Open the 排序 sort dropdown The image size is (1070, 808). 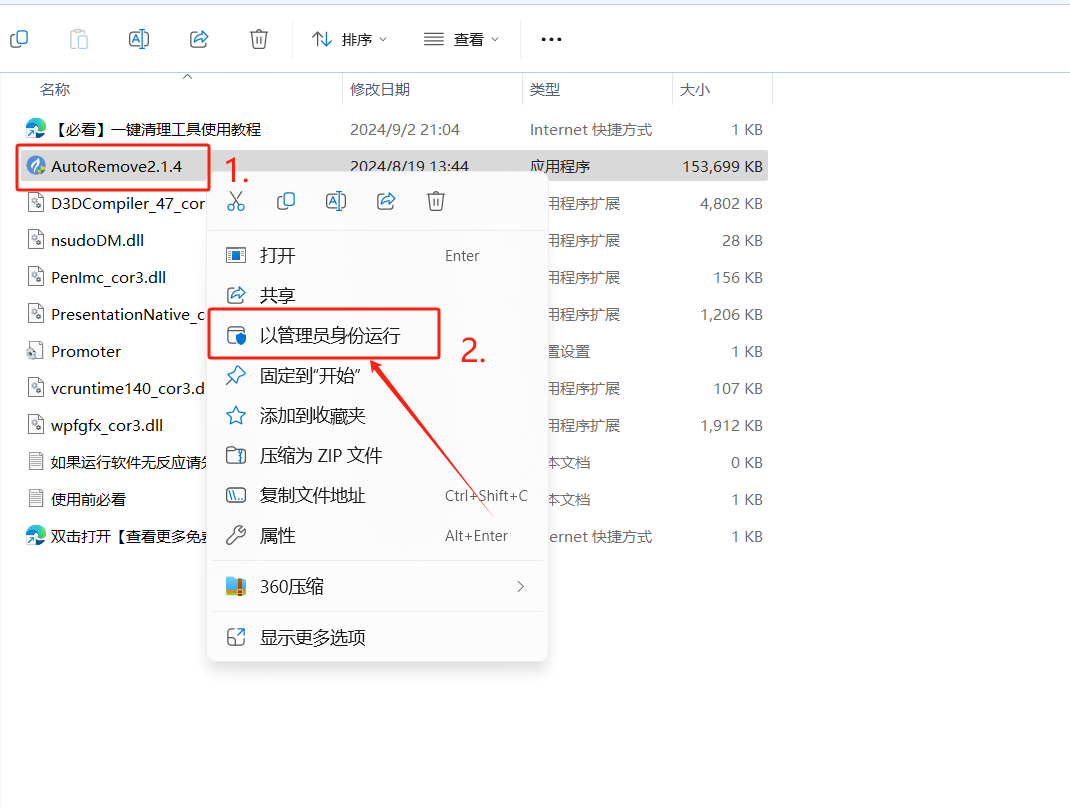point(350,40)
